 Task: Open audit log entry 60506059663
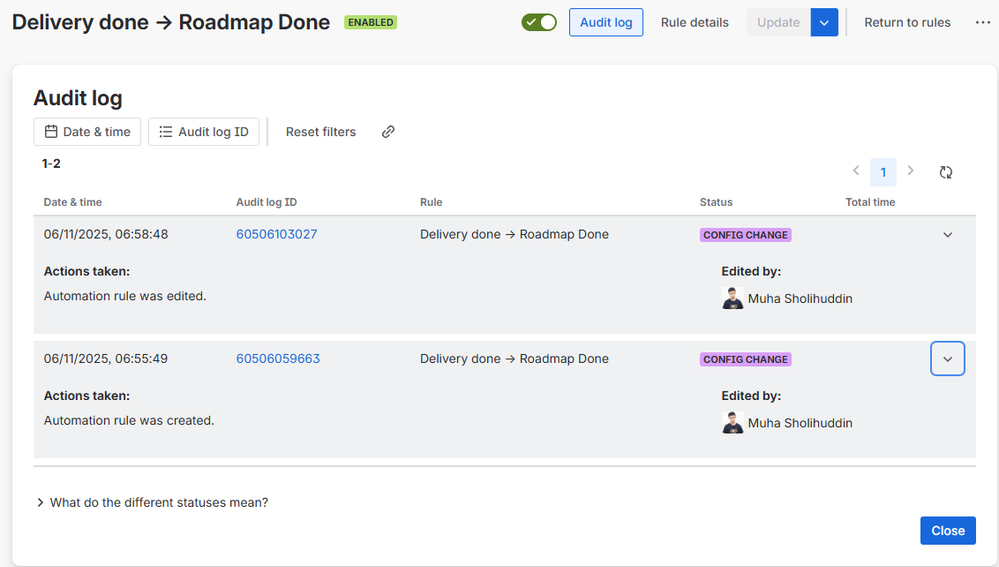tap(278, 359)
